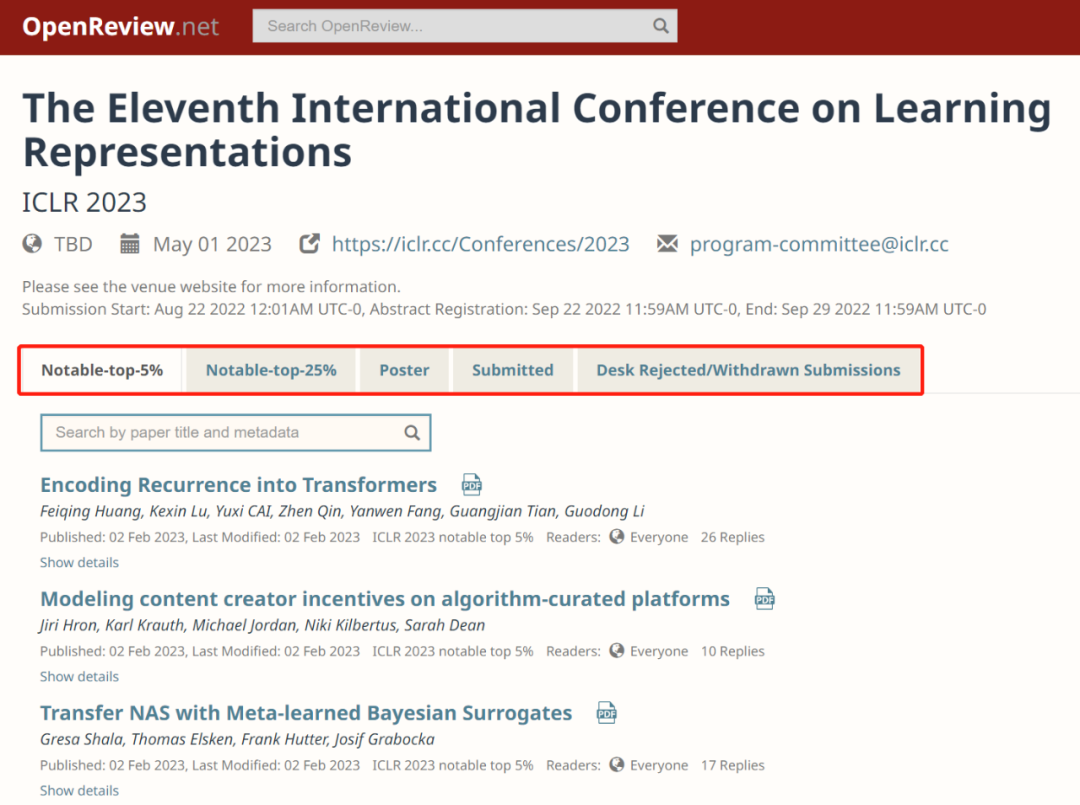Click the paper title search input field

pyautogui.click(x=220, y=432)
